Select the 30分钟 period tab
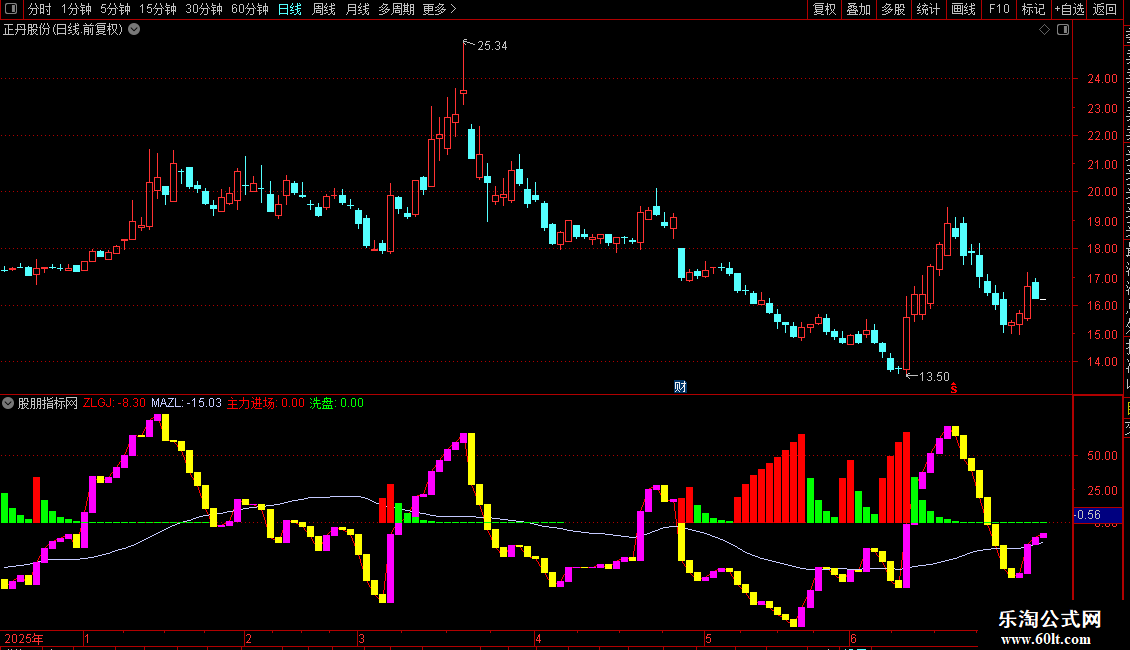This screenshot has height=650, width=1130. (x=204, y=9)
